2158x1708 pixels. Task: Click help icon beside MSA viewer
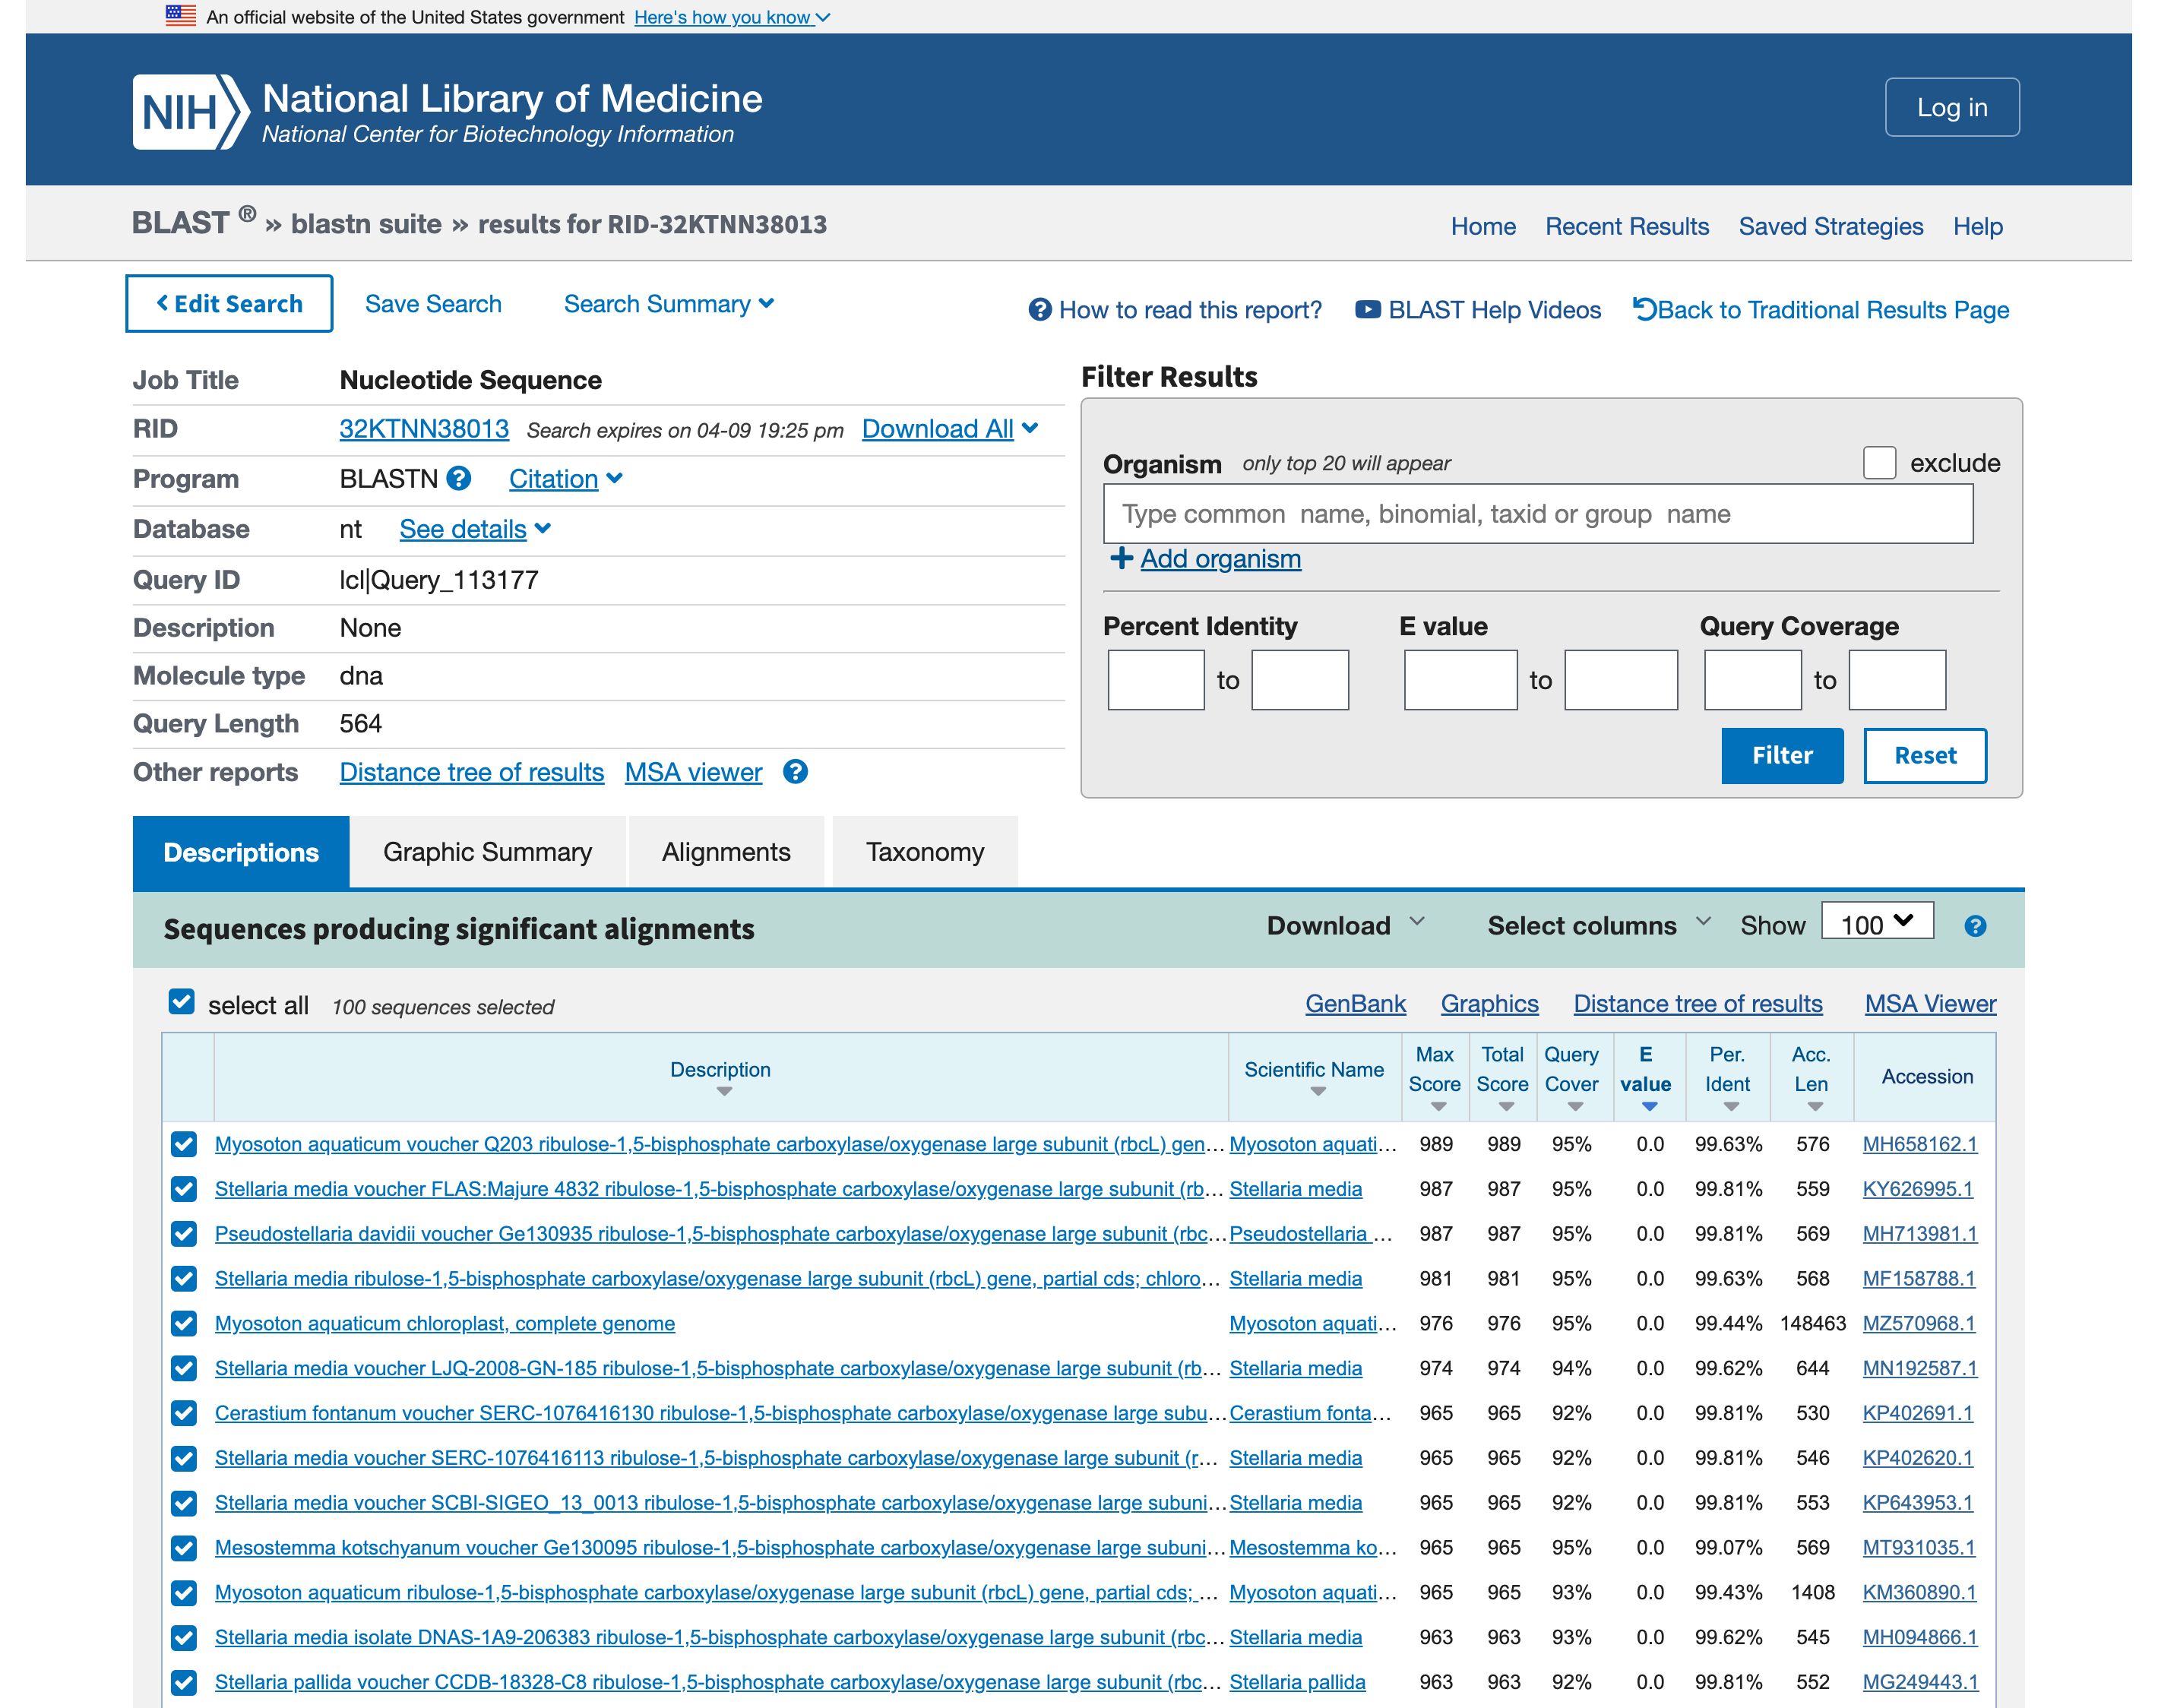[795, 772]
